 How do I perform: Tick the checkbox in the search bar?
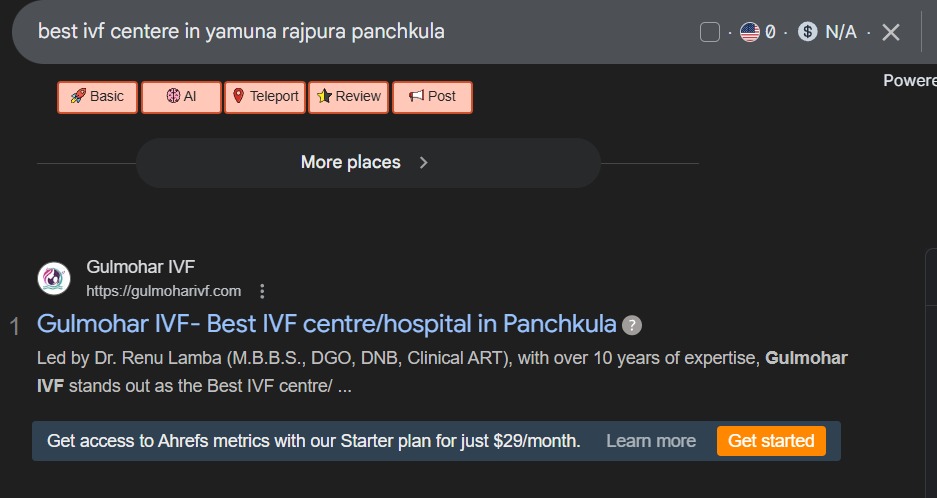point(710,32)
